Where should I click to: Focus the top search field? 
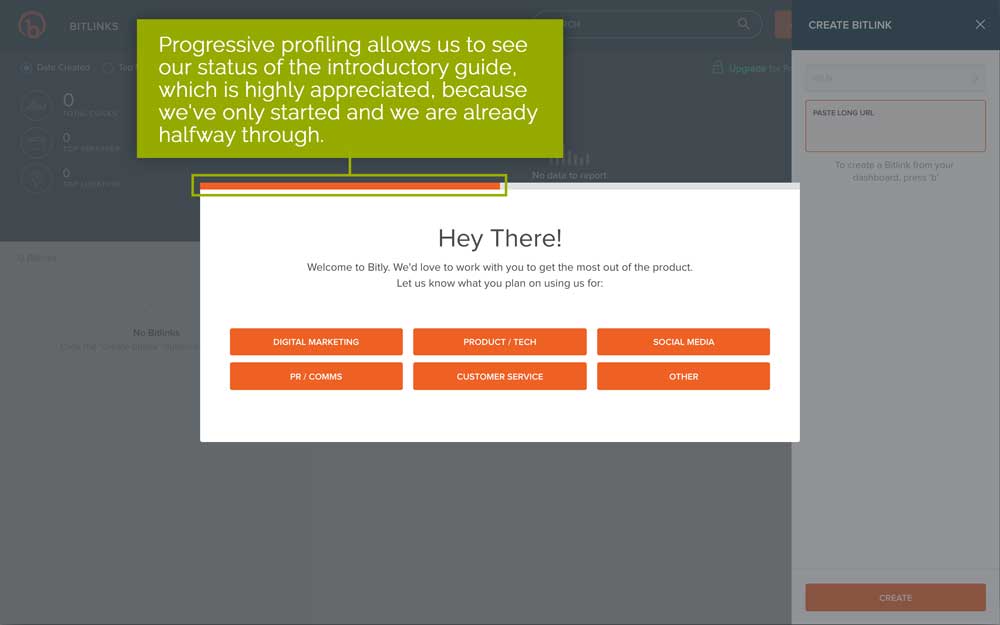coord(647,24)
